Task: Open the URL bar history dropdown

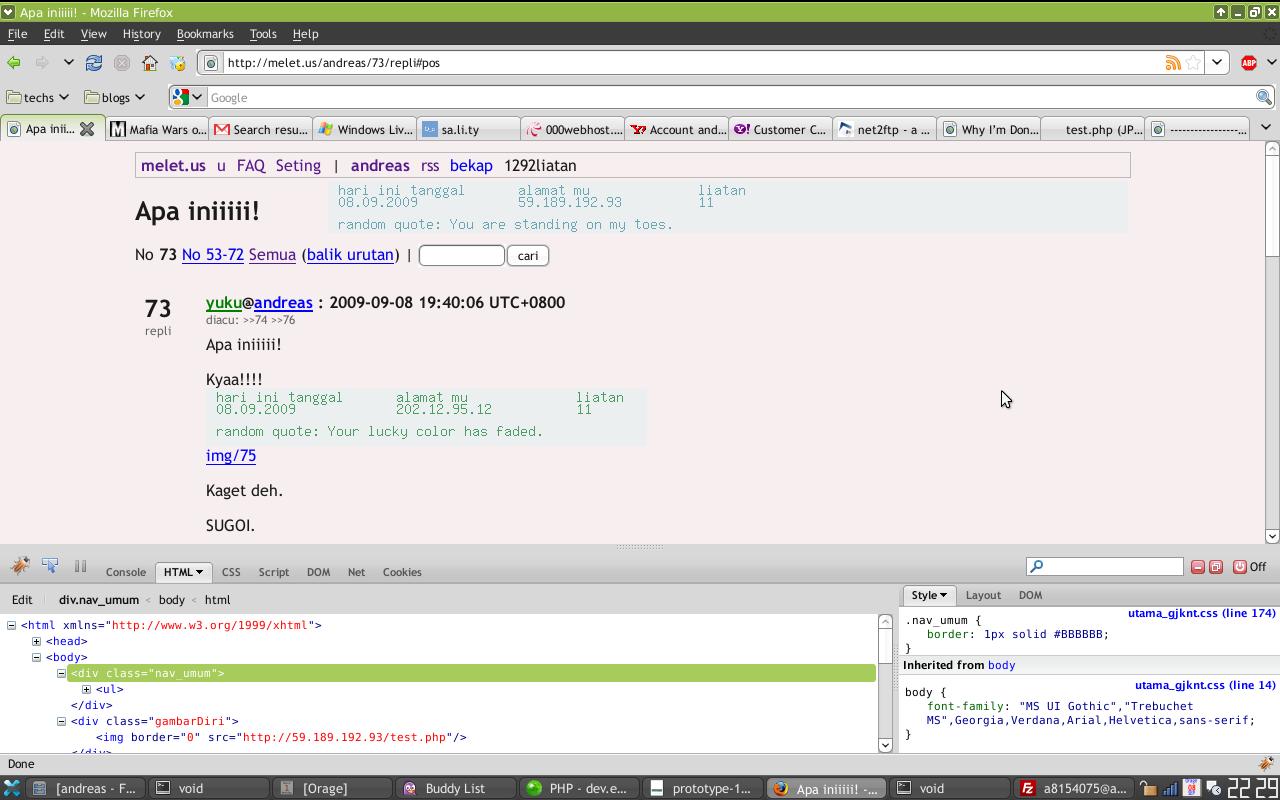Action: click(1216, 63)
